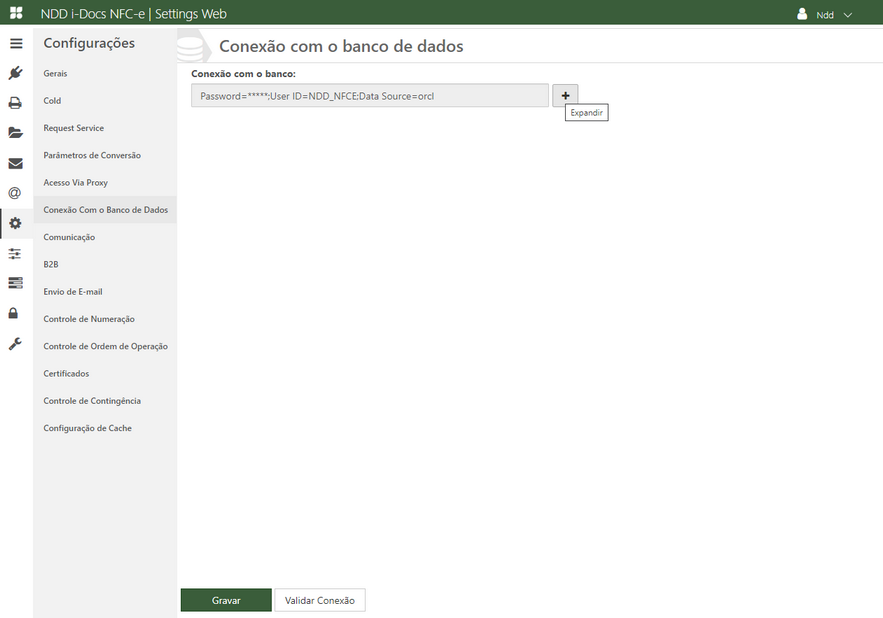The height and width of the screenshot is (618, 883).
Task: Click the Ndd user avatar icon
Action: click(800, 13)
